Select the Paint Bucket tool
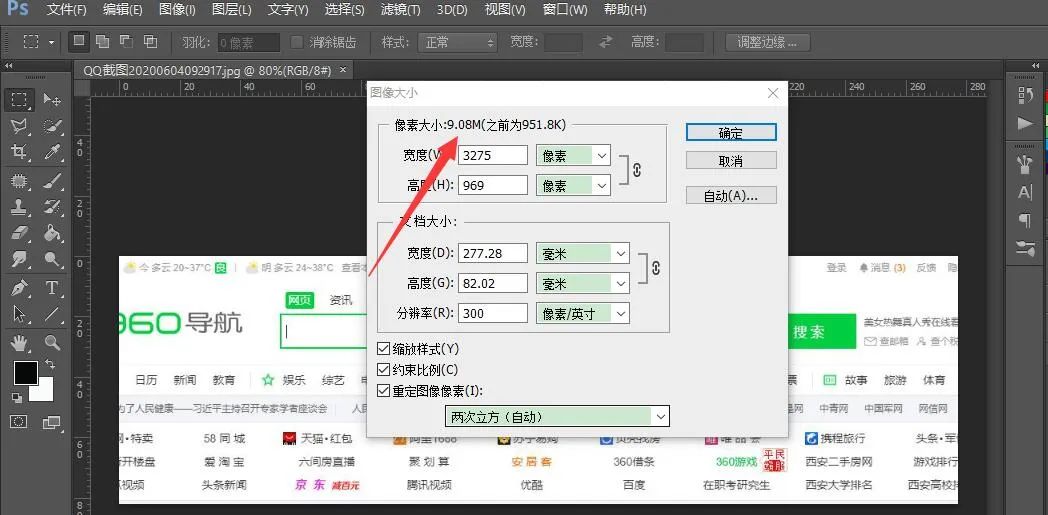Screen dimensions: 1048x515 [52, 232]
